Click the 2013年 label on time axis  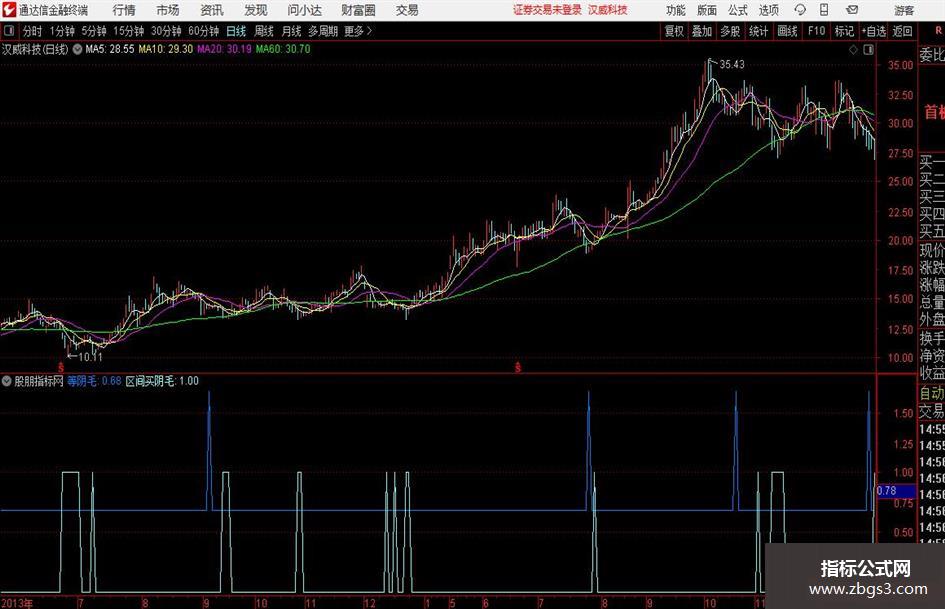(17, 603)
